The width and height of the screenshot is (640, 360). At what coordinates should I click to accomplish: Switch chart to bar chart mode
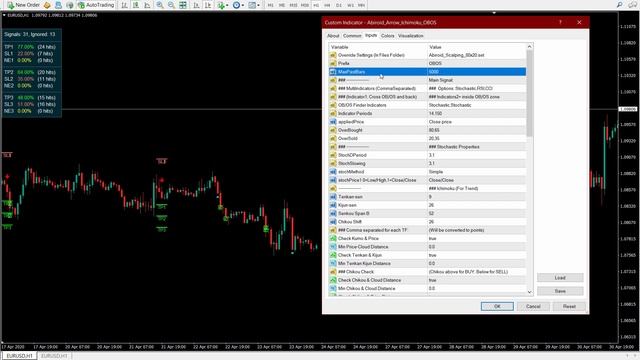[124, 5]
